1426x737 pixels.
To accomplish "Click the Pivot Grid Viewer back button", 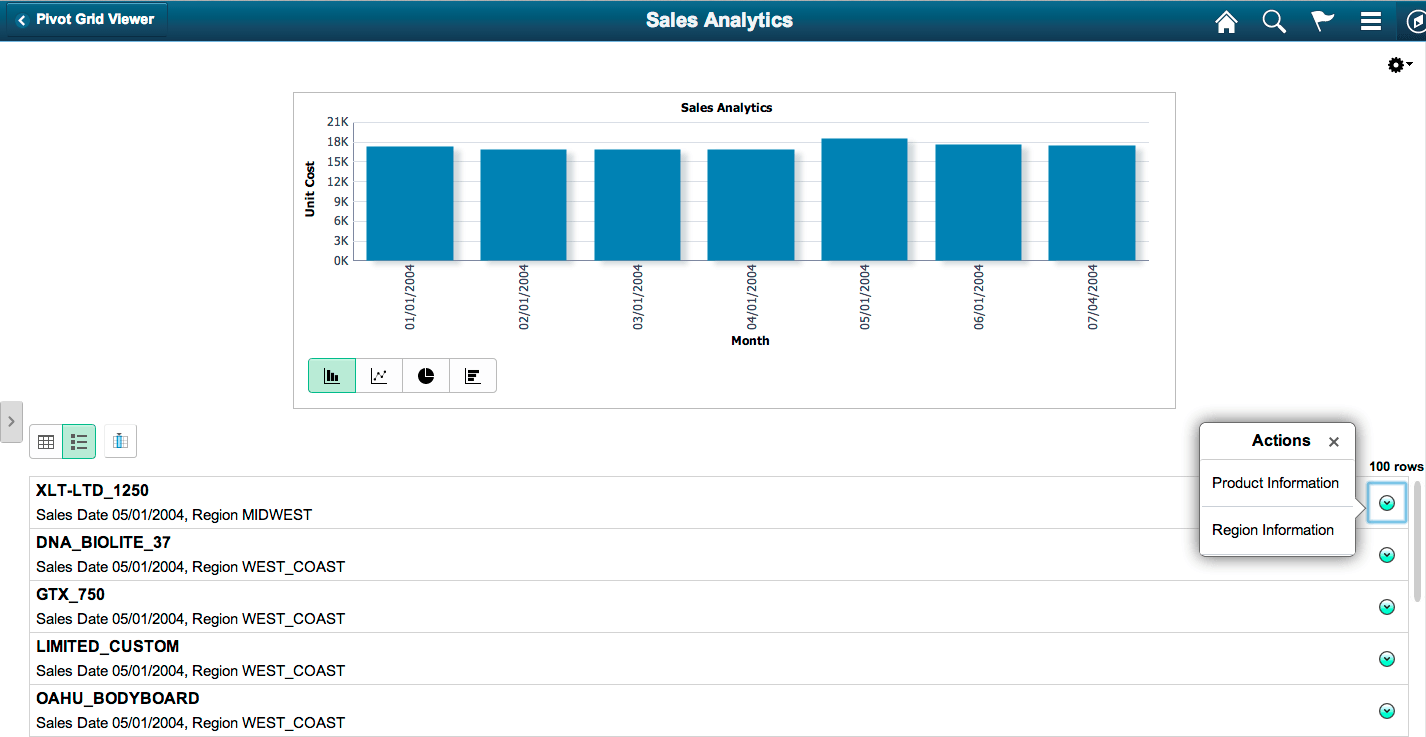I will [85, 18].
